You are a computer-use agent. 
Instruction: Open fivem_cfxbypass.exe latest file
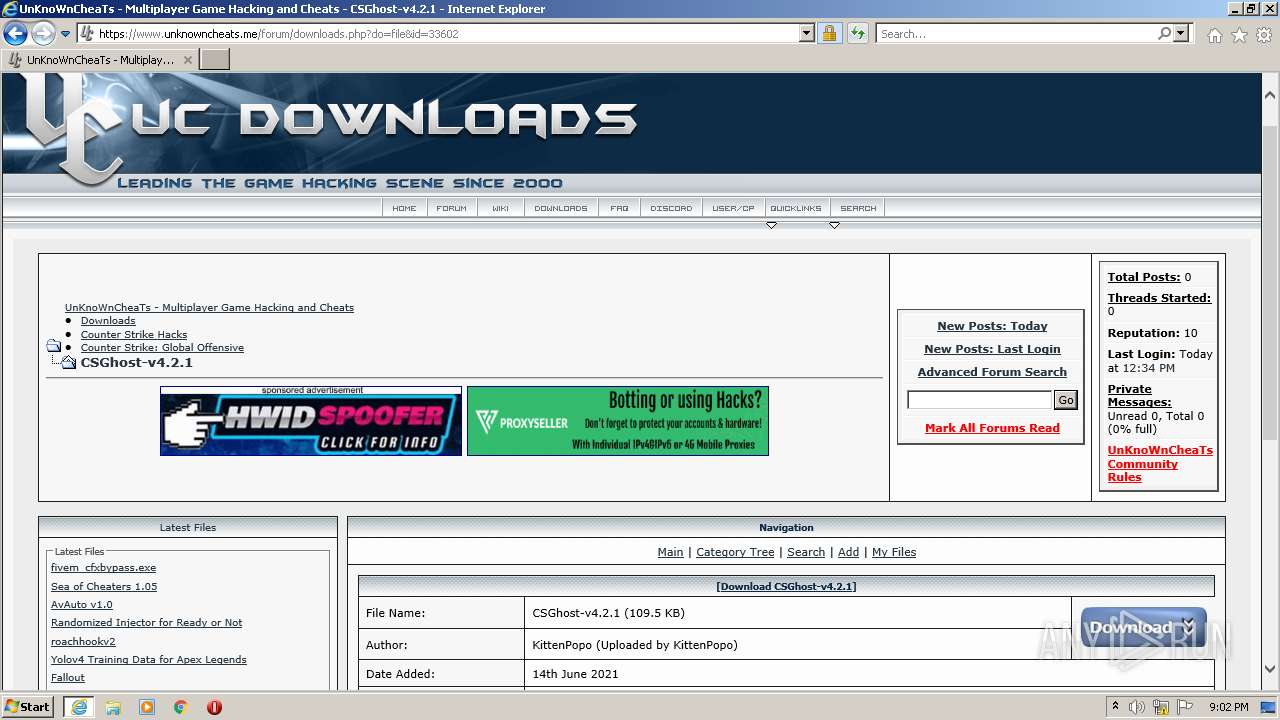click(x=103, y=568)
